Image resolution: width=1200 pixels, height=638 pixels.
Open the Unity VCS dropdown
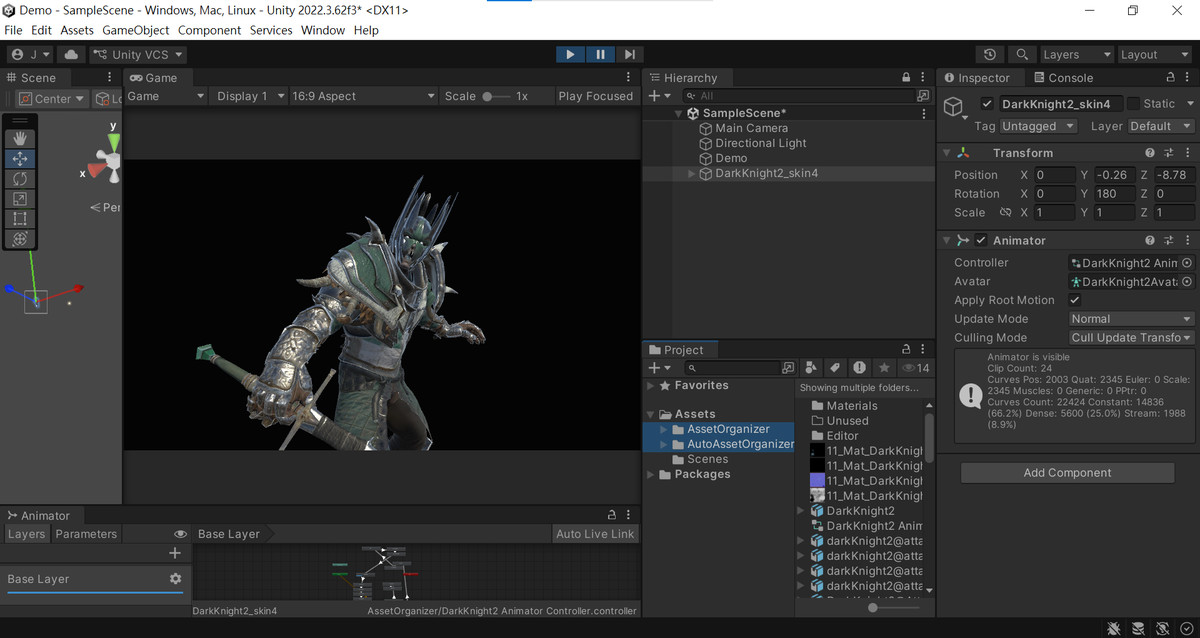coord(138,55)
